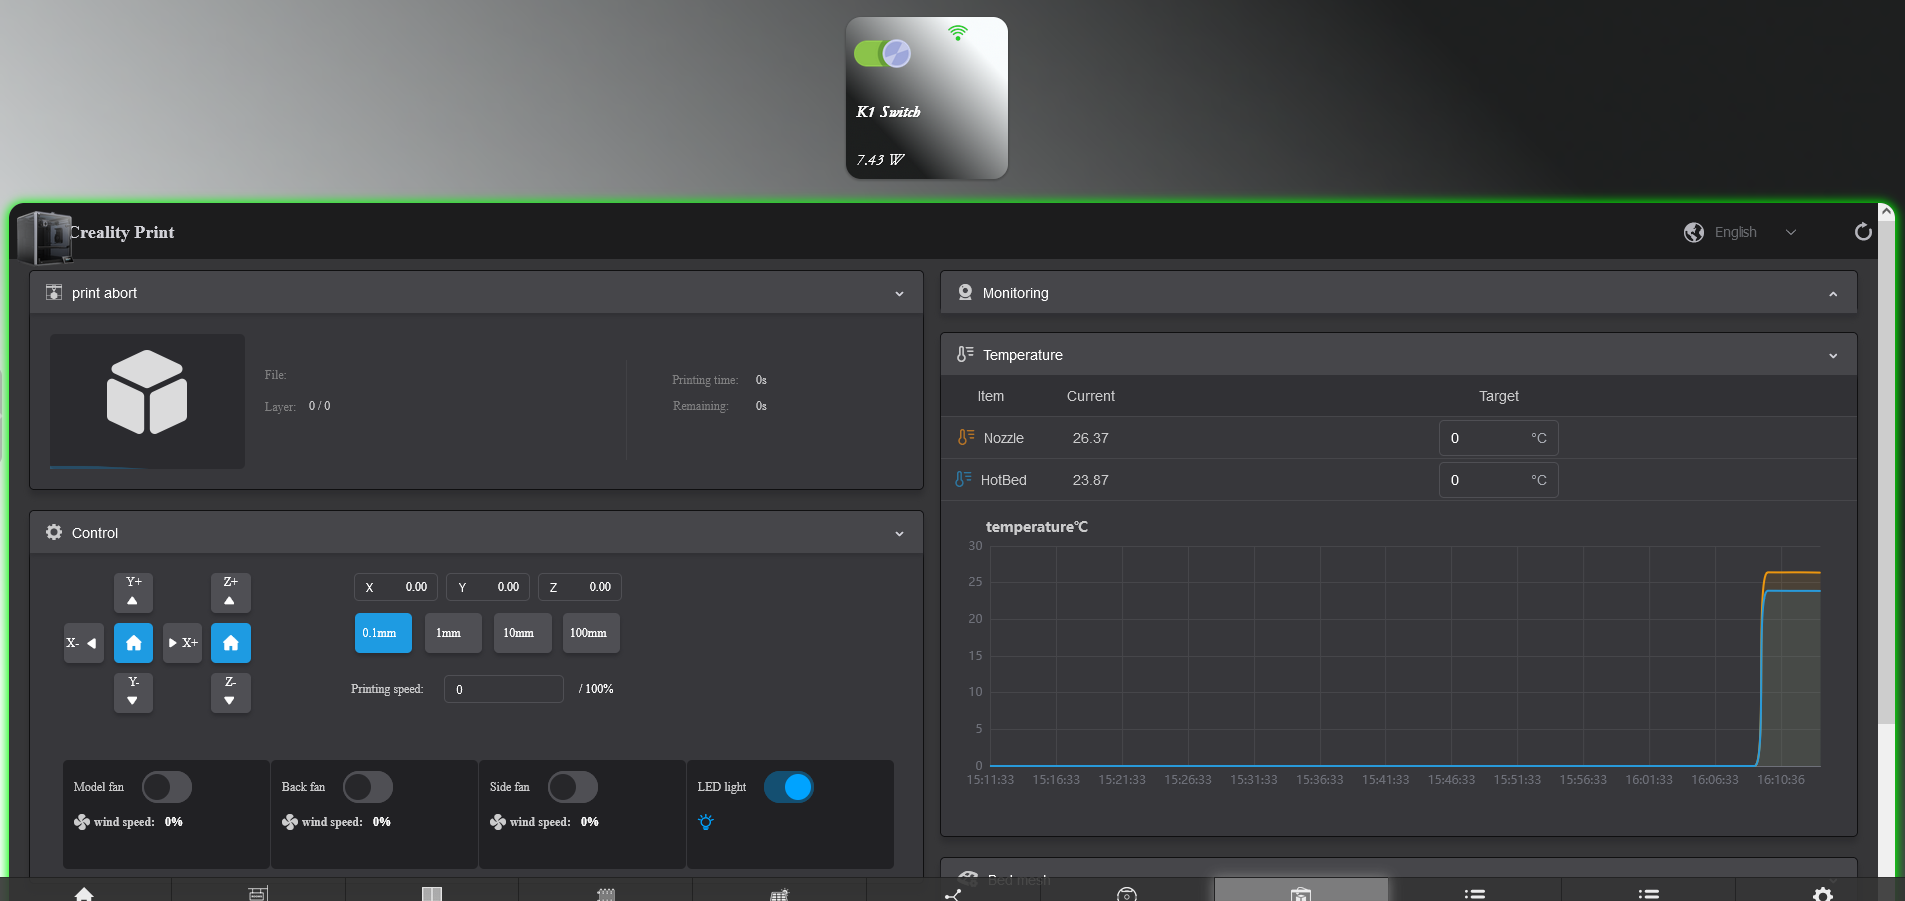Set the HotBed target temperature field

click(1498, 480)
